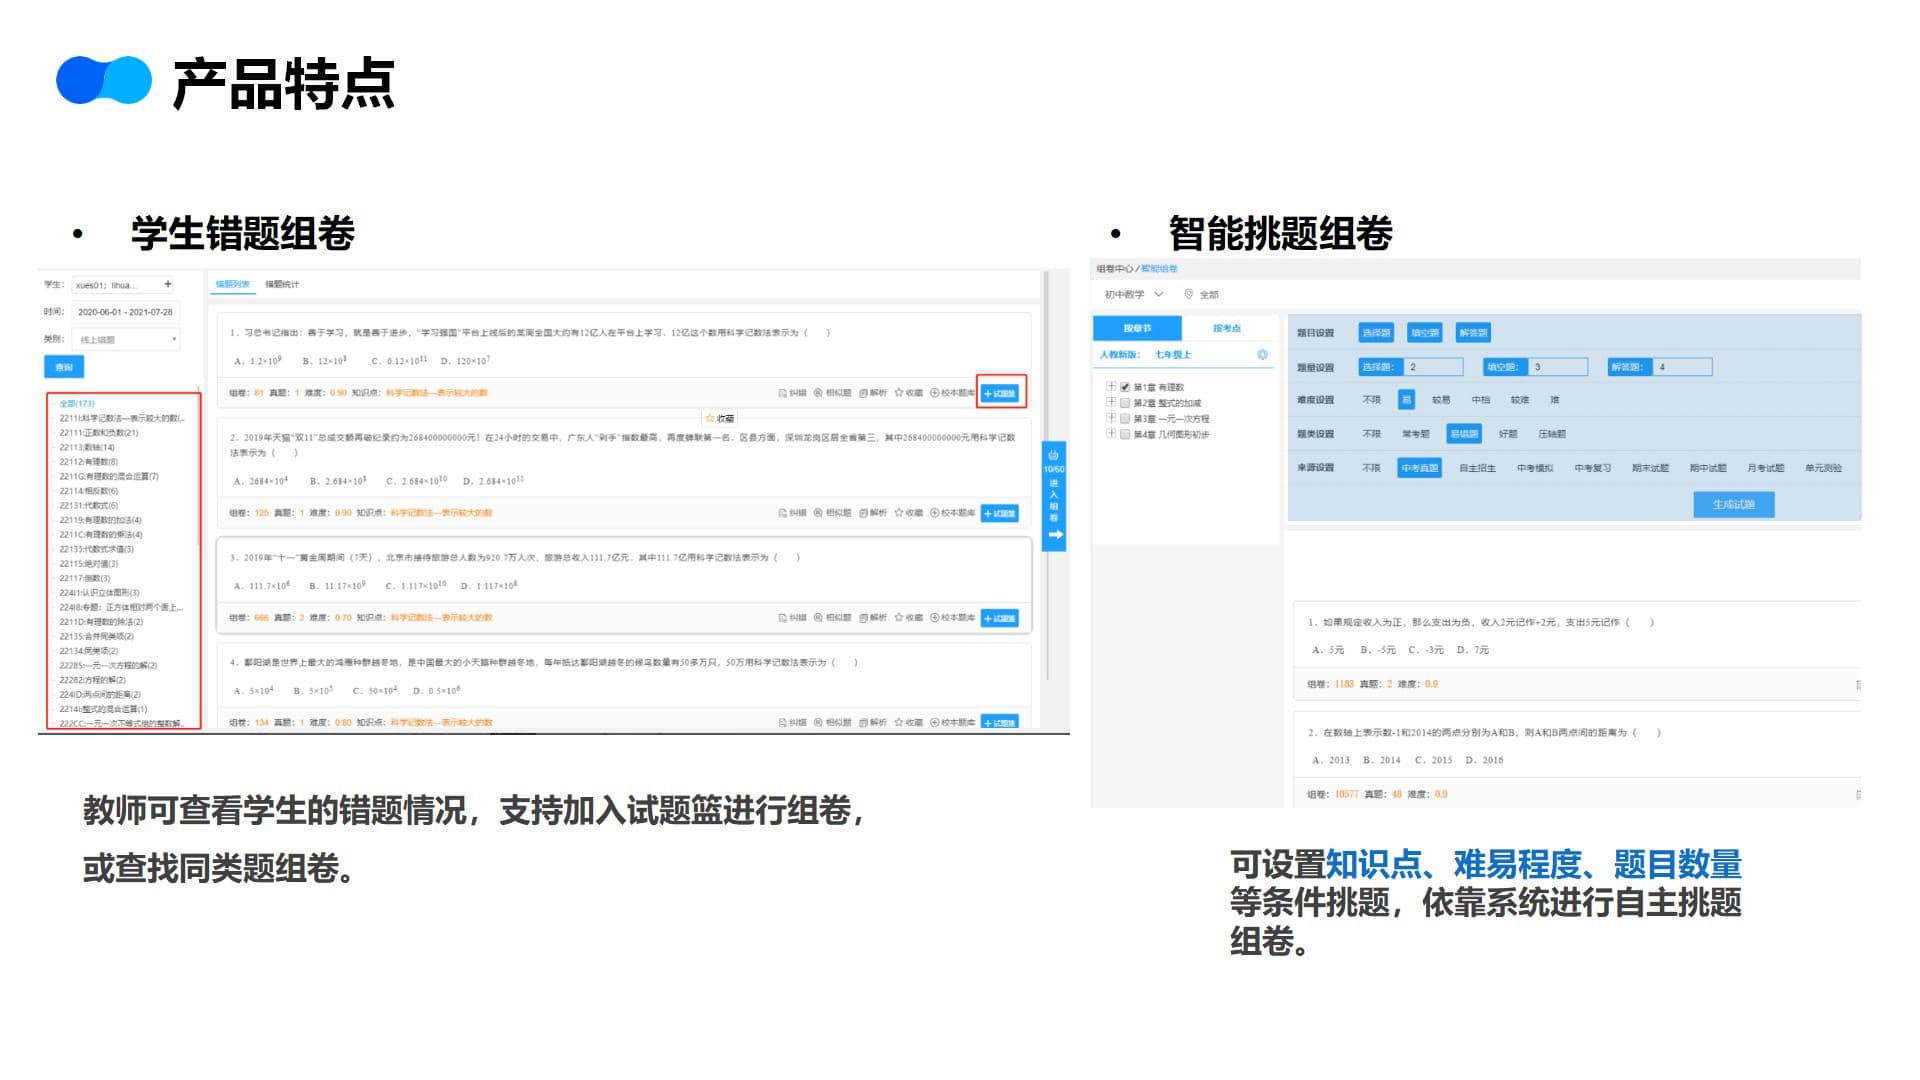This screenshot has height=1080, width=1920.
Task: Open the blue basket side panel 进入组卷
Action: coord(1054,496)
